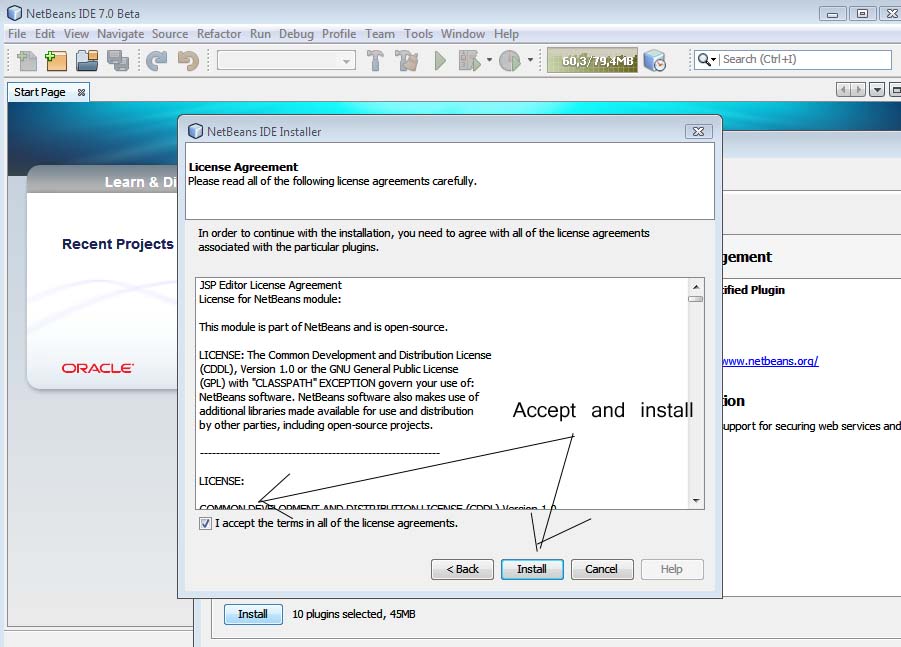Close the Start Page tab
Image resolution: width=901 pixels, height=647 pixels.
click(x=81, y=92)
